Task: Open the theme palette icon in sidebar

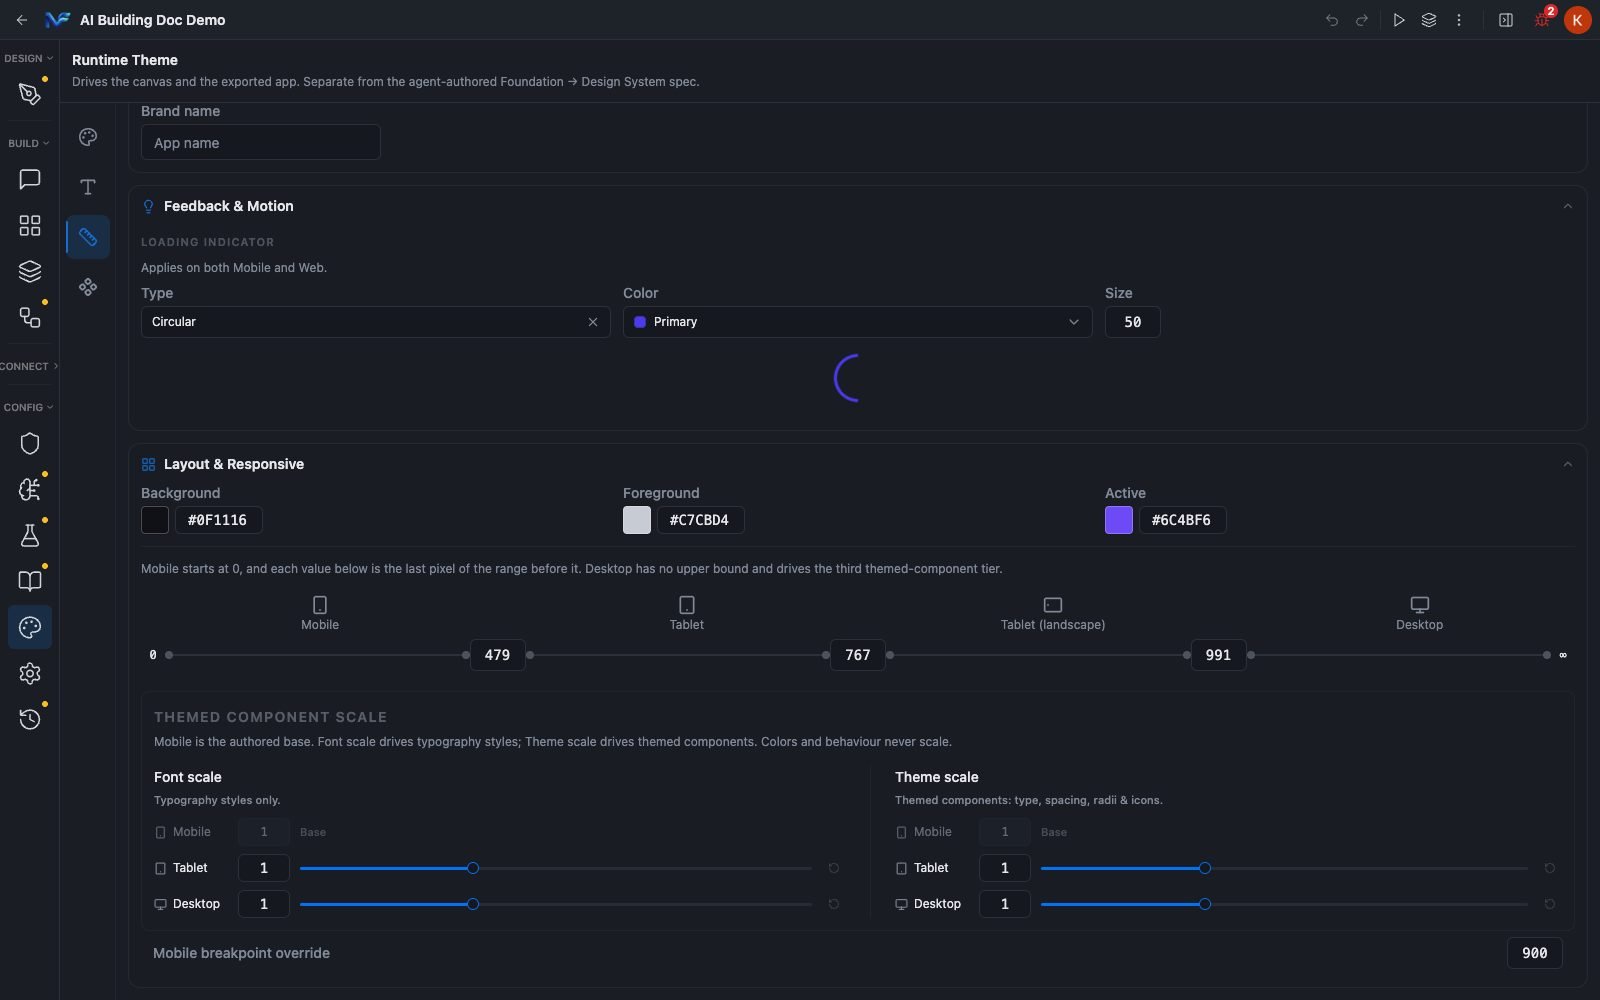Action: point(30,627)
